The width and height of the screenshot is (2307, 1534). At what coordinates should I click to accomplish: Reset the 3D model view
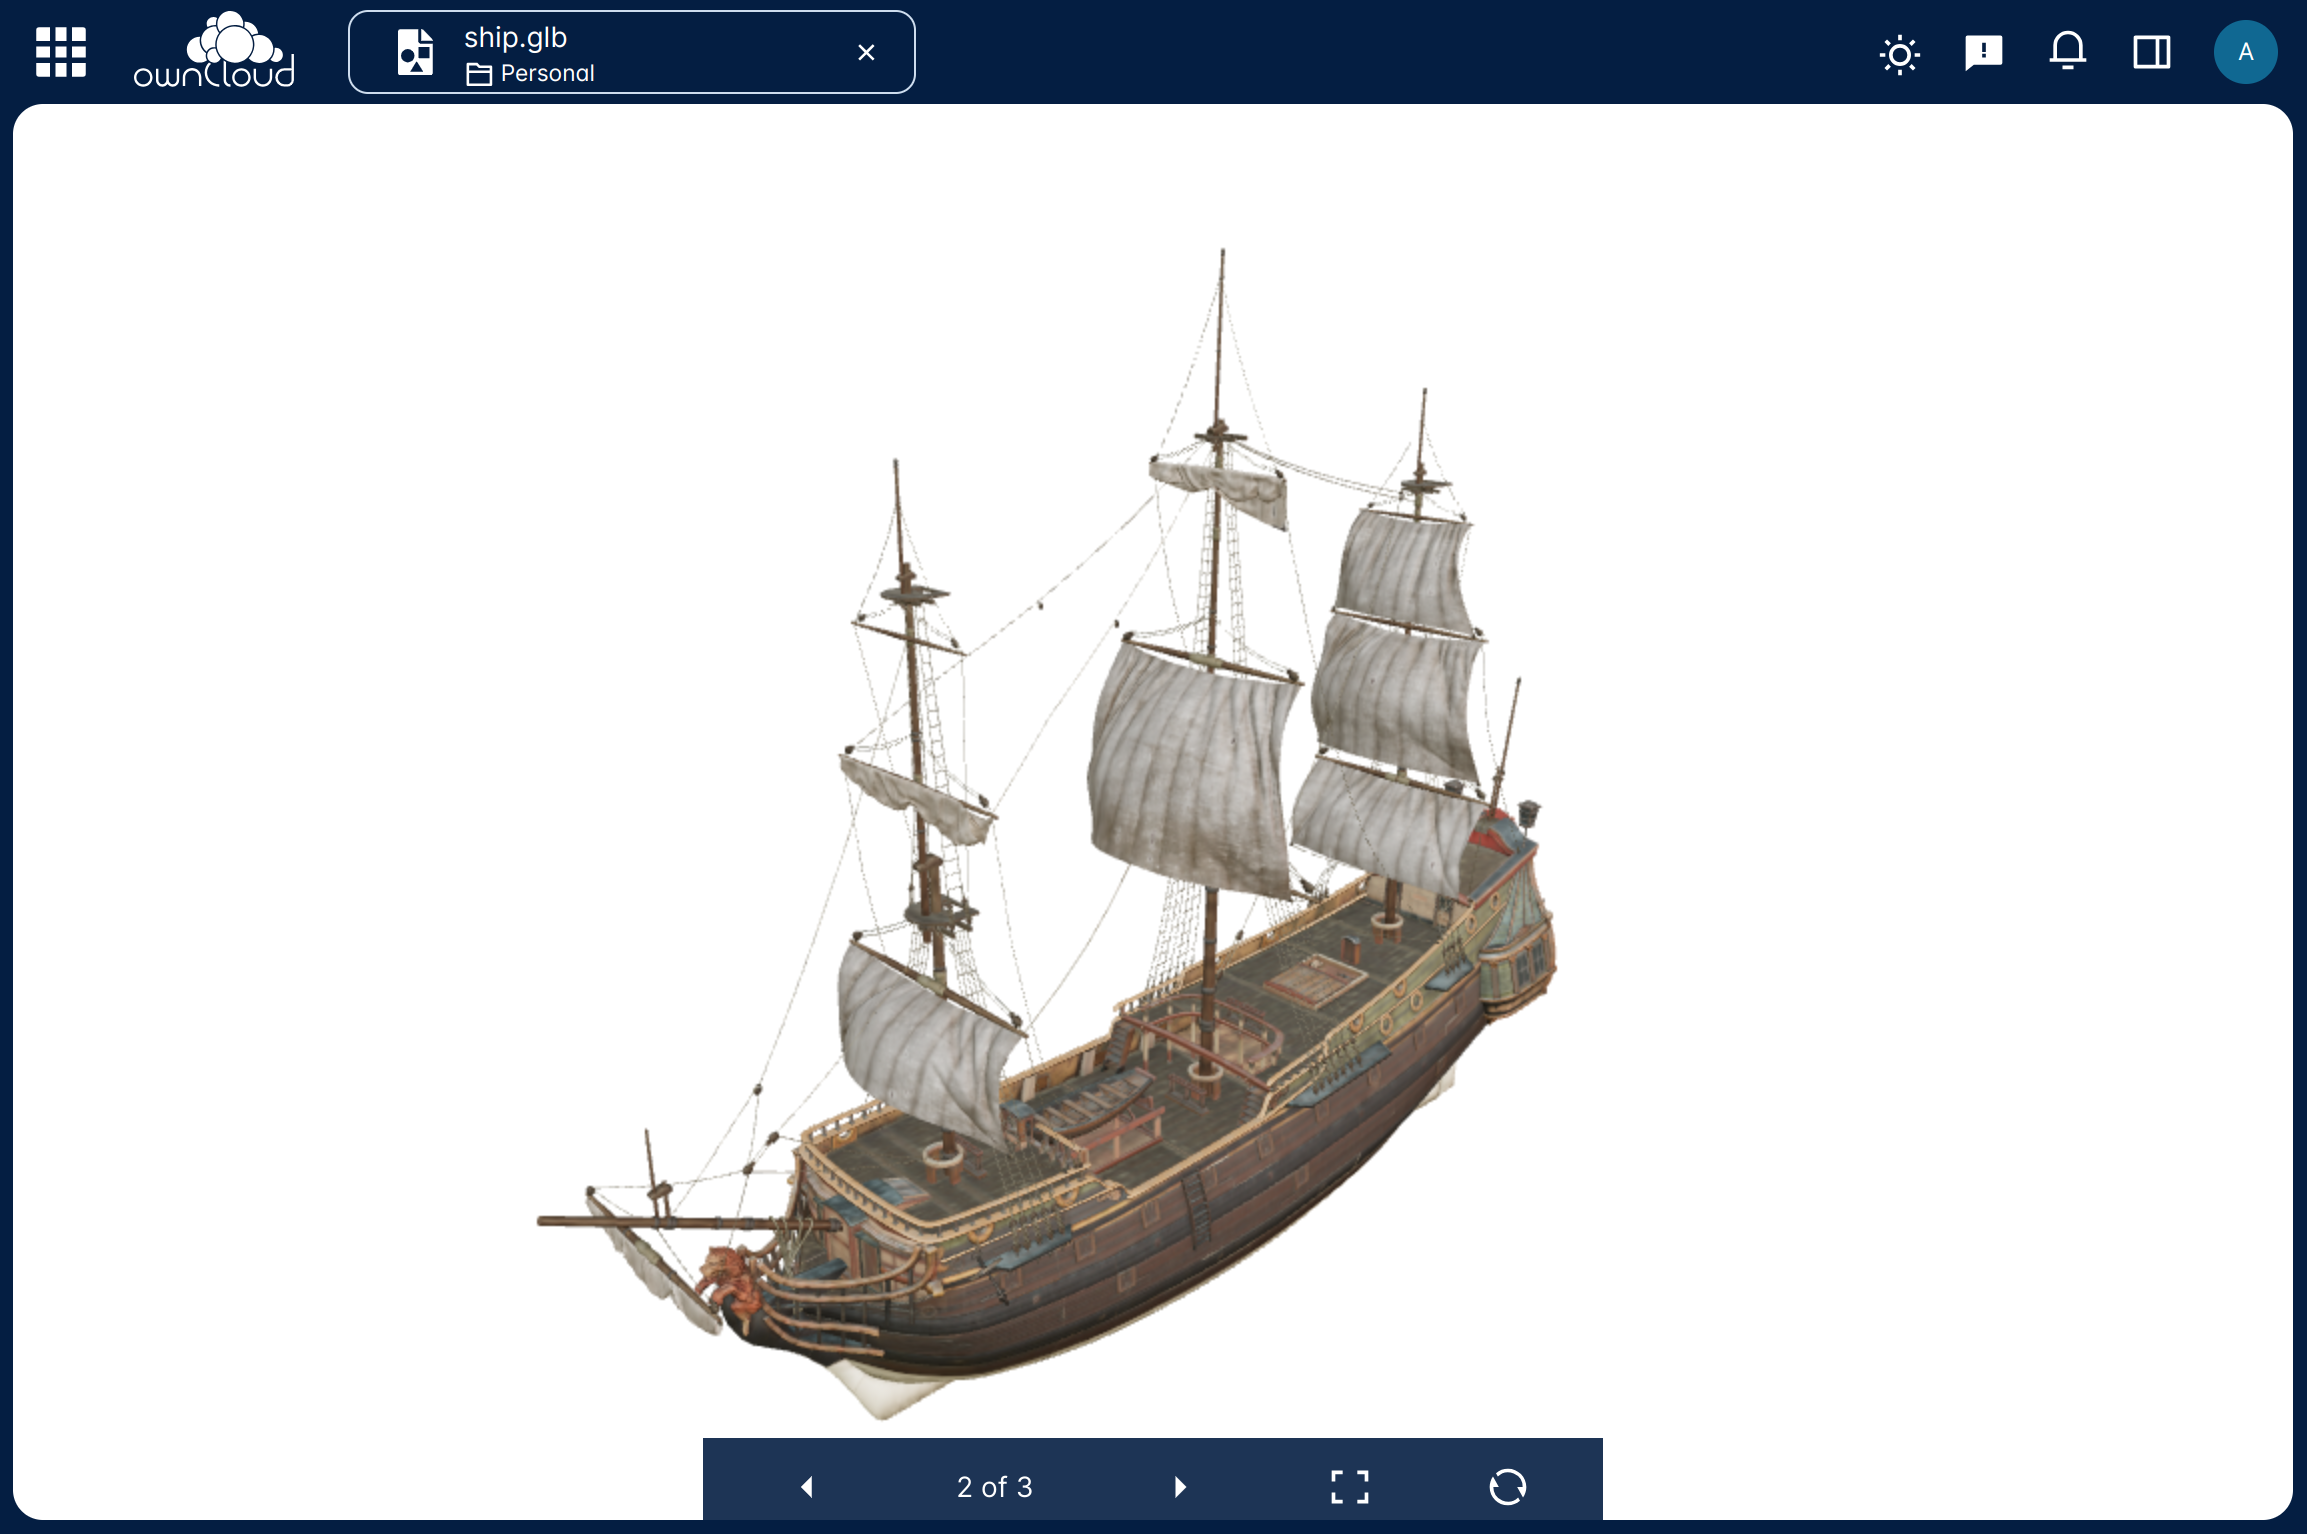click(1507, 1487)
